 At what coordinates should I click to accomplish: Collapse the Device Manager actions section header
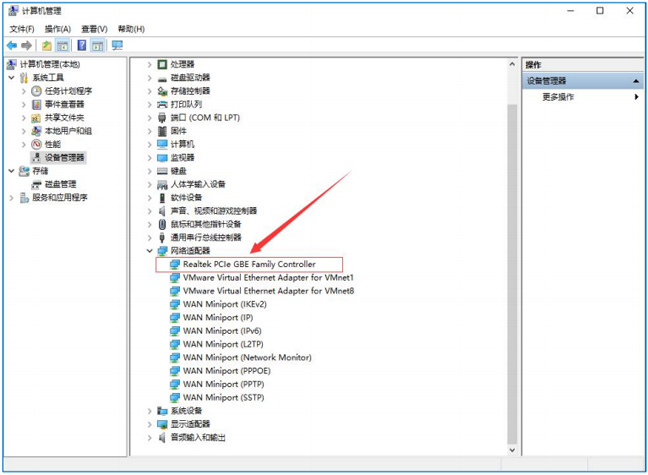[x=636, y=81]
